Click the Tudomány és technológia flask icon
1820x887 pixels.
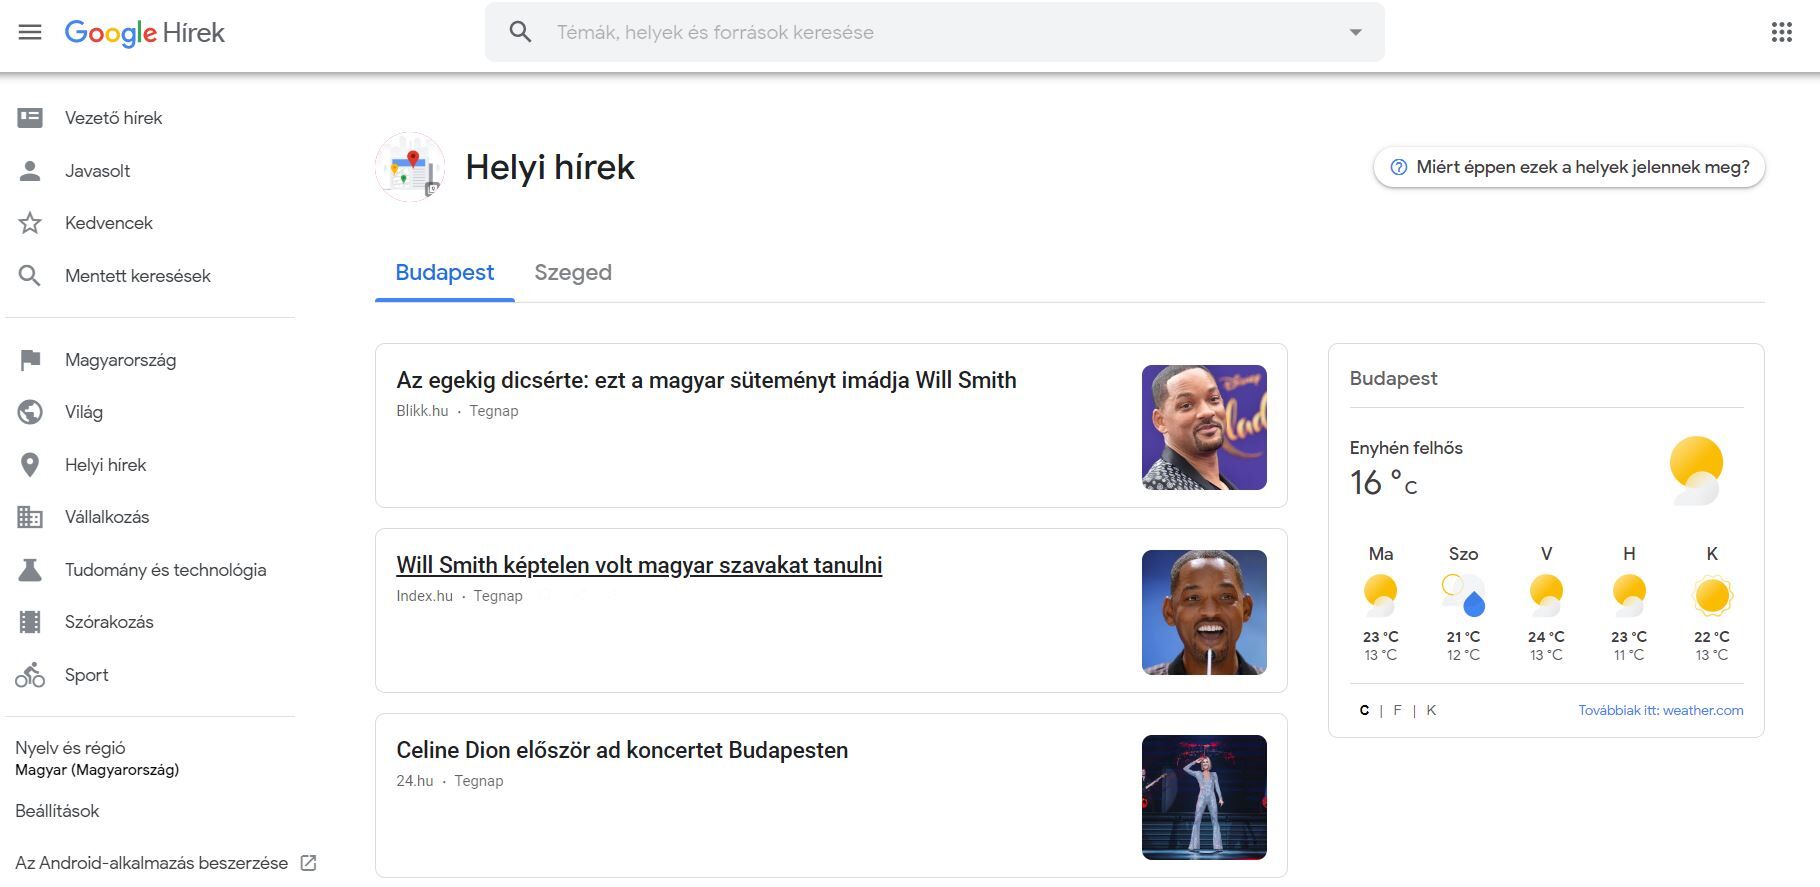point(30,570)
